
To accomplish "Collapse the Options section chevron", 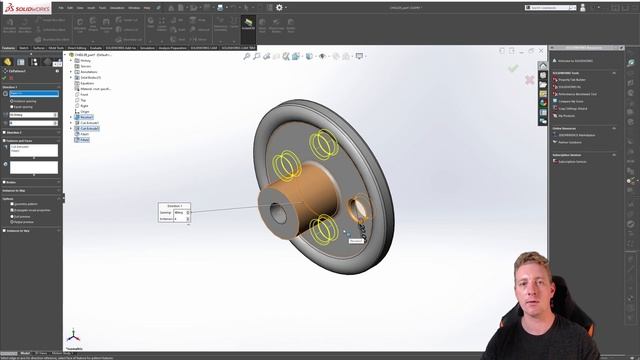I will tap(59, 198).
